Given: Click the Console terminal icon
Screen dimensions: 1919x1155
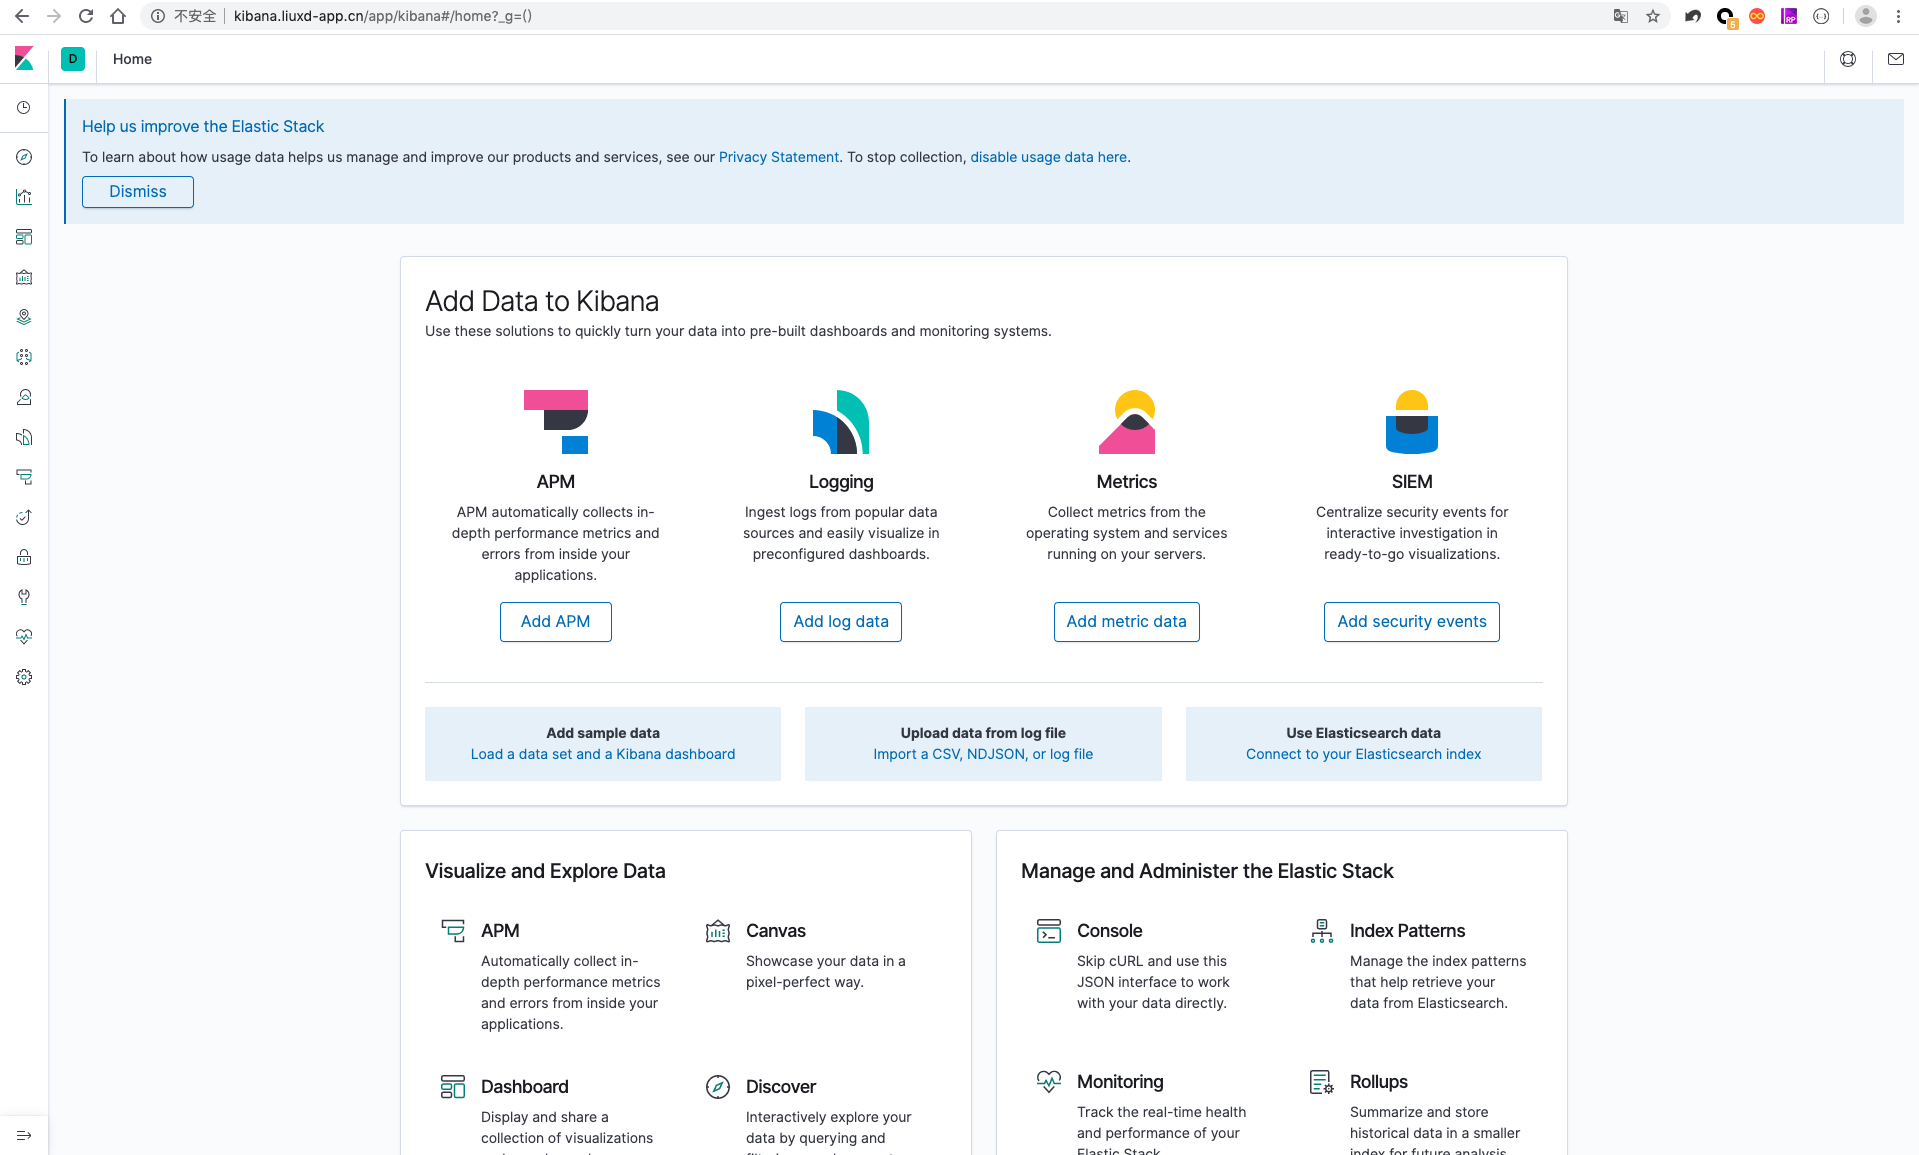Looking at the screenshot, I should tap(1049, 931).
